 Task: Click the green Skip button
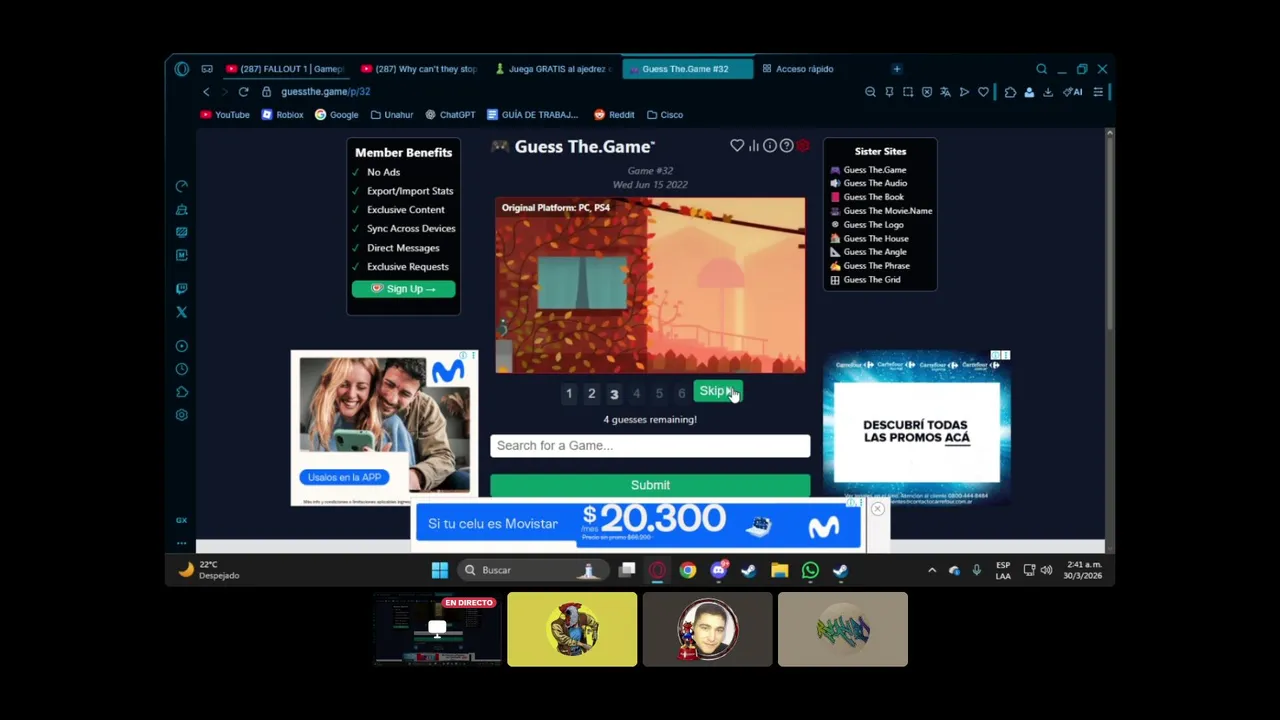click(718, 391)
